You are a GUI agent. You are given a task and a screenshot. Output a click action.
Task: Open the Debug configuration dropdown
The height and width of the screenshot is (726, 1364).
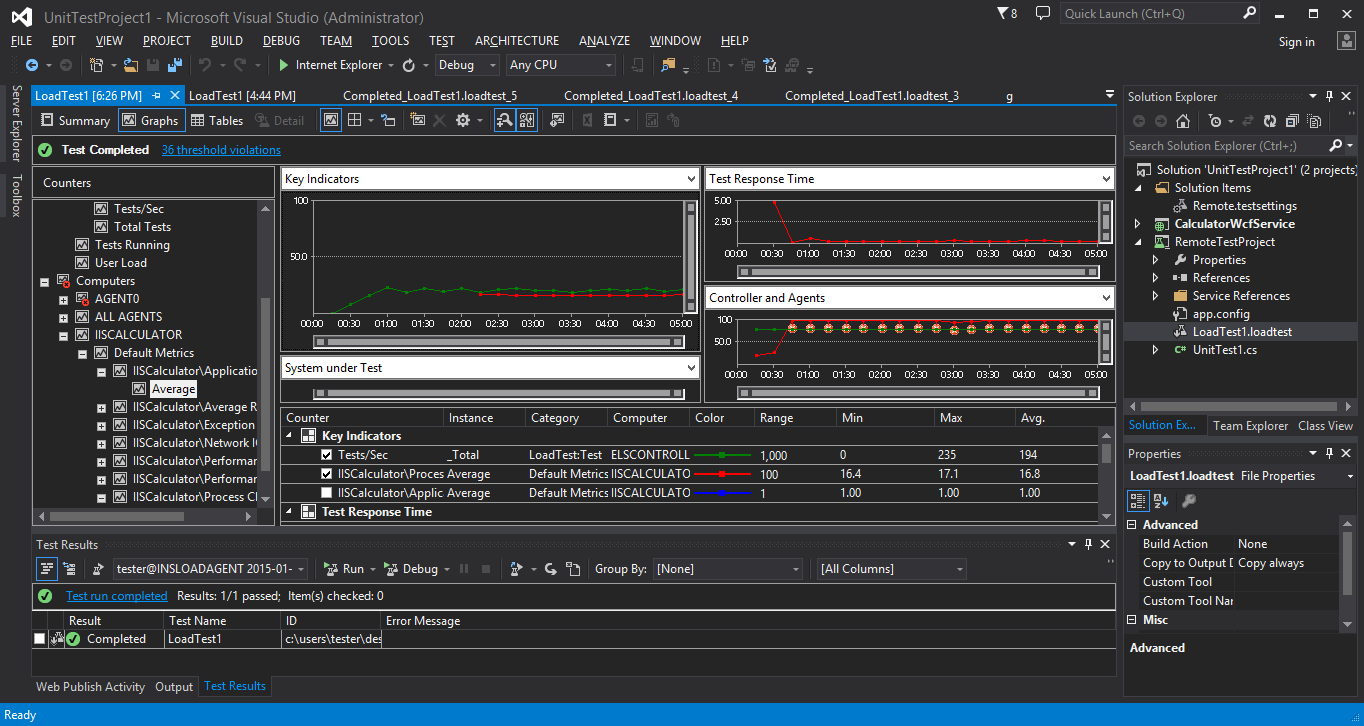pos(467,65)
